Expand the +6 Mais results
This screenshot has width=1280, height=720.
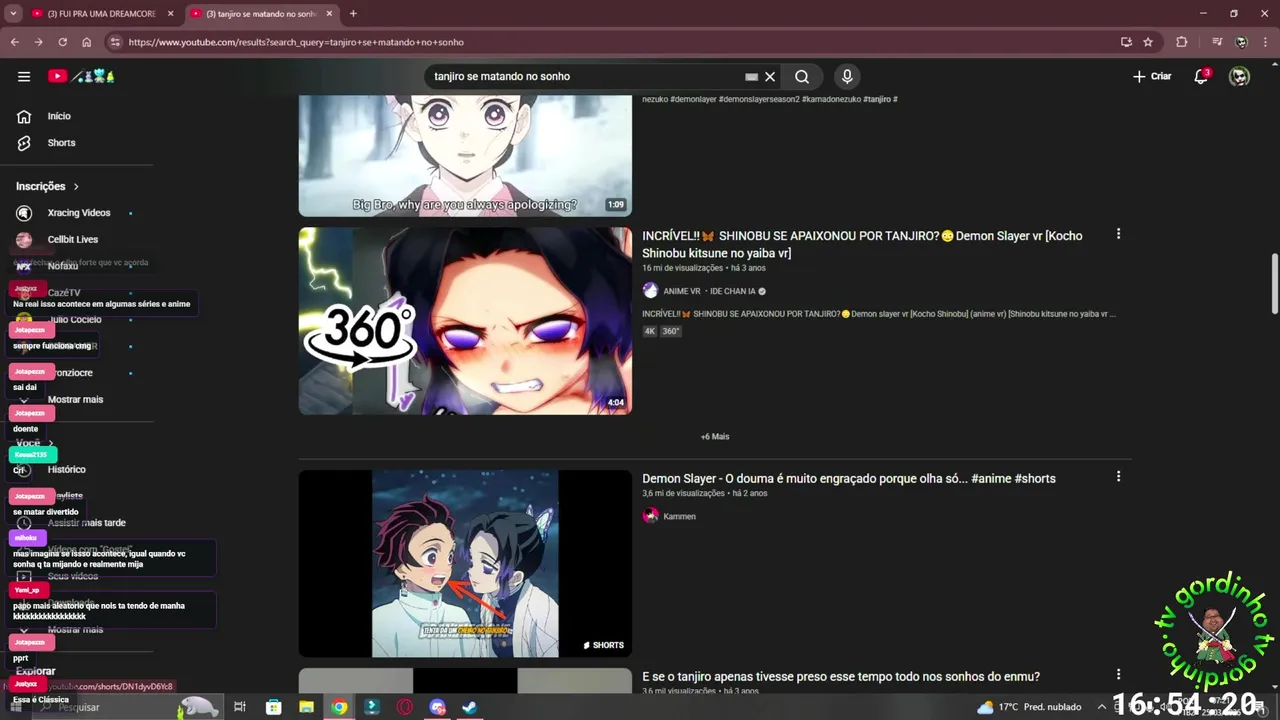715,437
